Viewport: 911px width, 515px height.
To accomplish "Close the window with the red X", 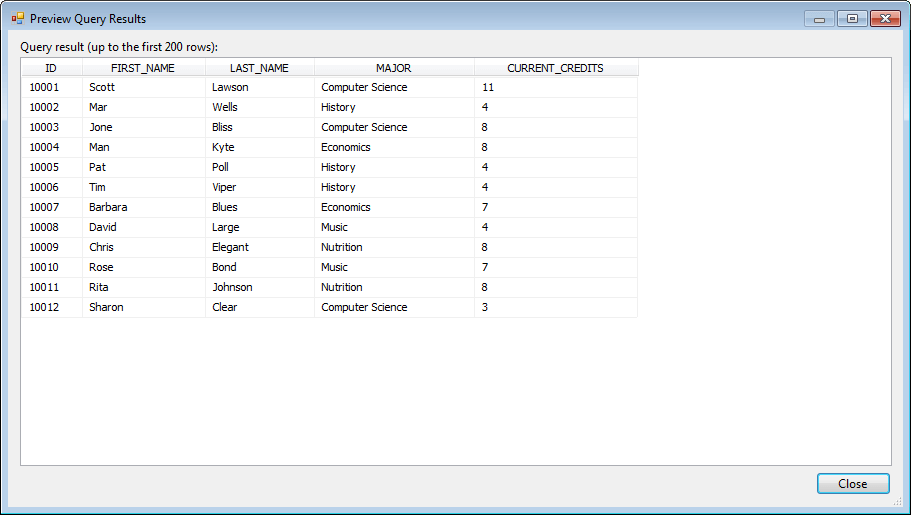I will [885, 19].
